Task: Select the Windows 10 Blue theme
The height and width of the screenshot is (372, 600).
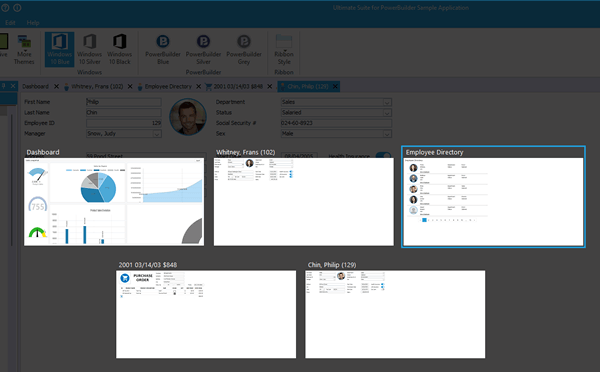Action: pos(60,50)
